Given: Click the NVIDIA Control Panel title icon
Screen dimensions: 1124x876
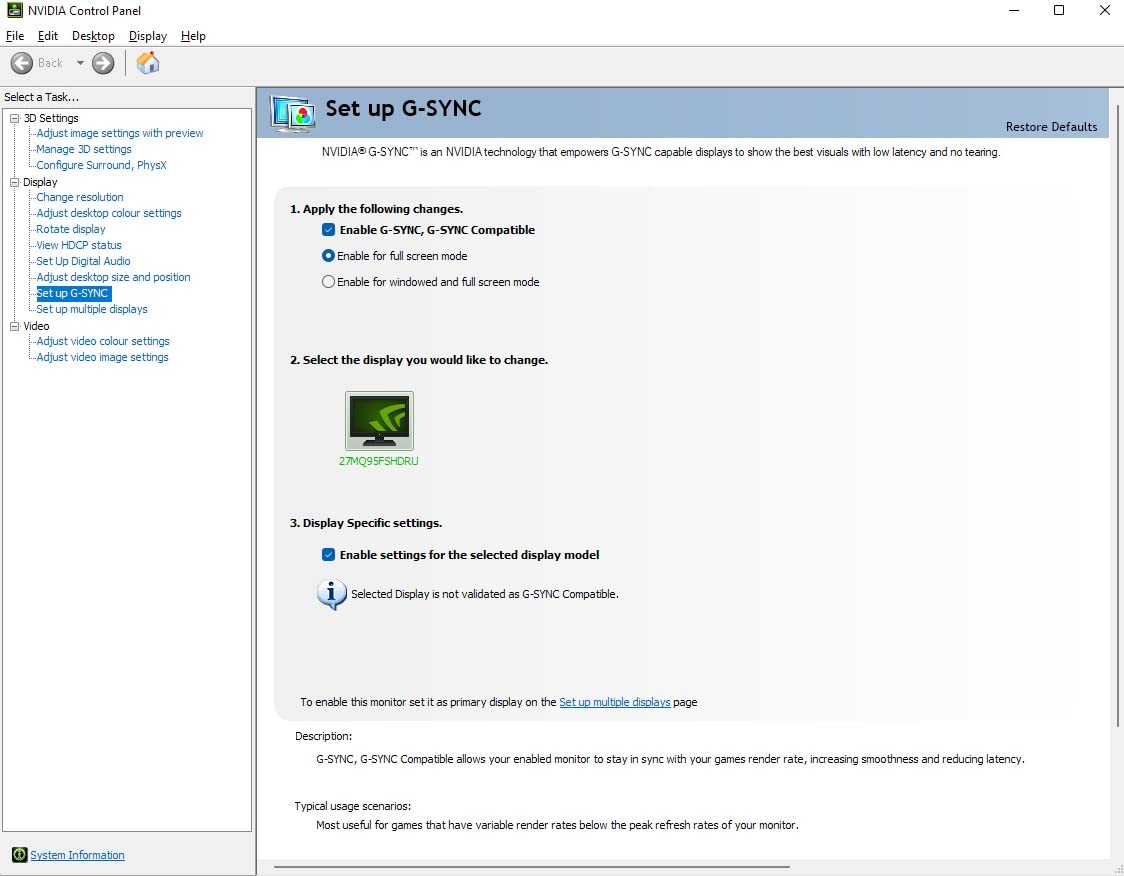Looking at the screenshot, I should (14, 10).
